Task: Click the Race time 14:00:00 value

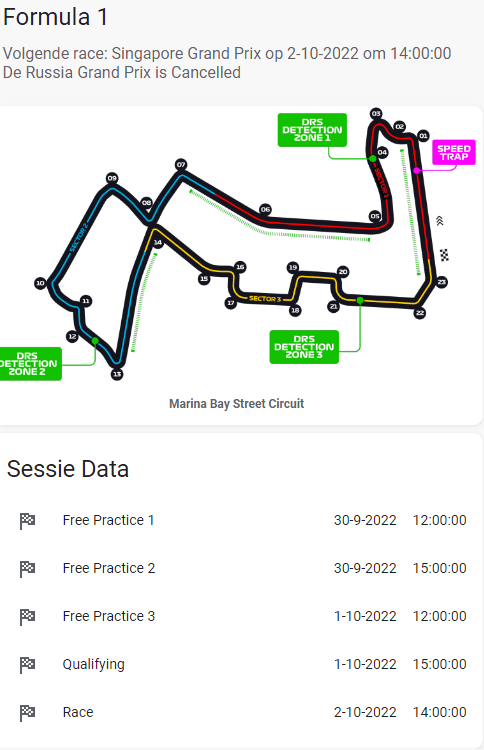Action: [440, 712]
